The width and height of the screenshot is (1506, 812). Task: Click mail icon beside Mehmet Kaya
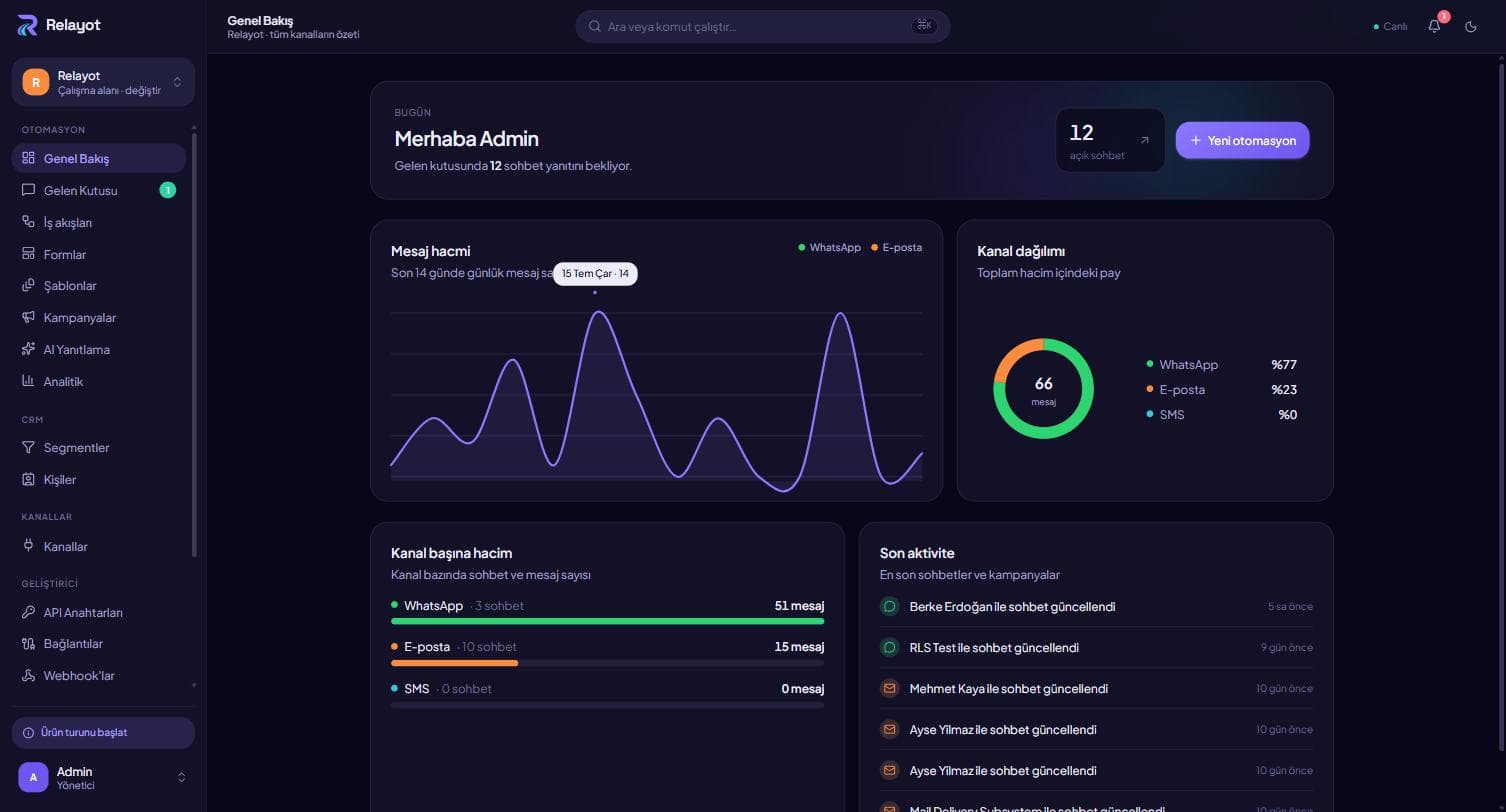[x=889, y=688]
